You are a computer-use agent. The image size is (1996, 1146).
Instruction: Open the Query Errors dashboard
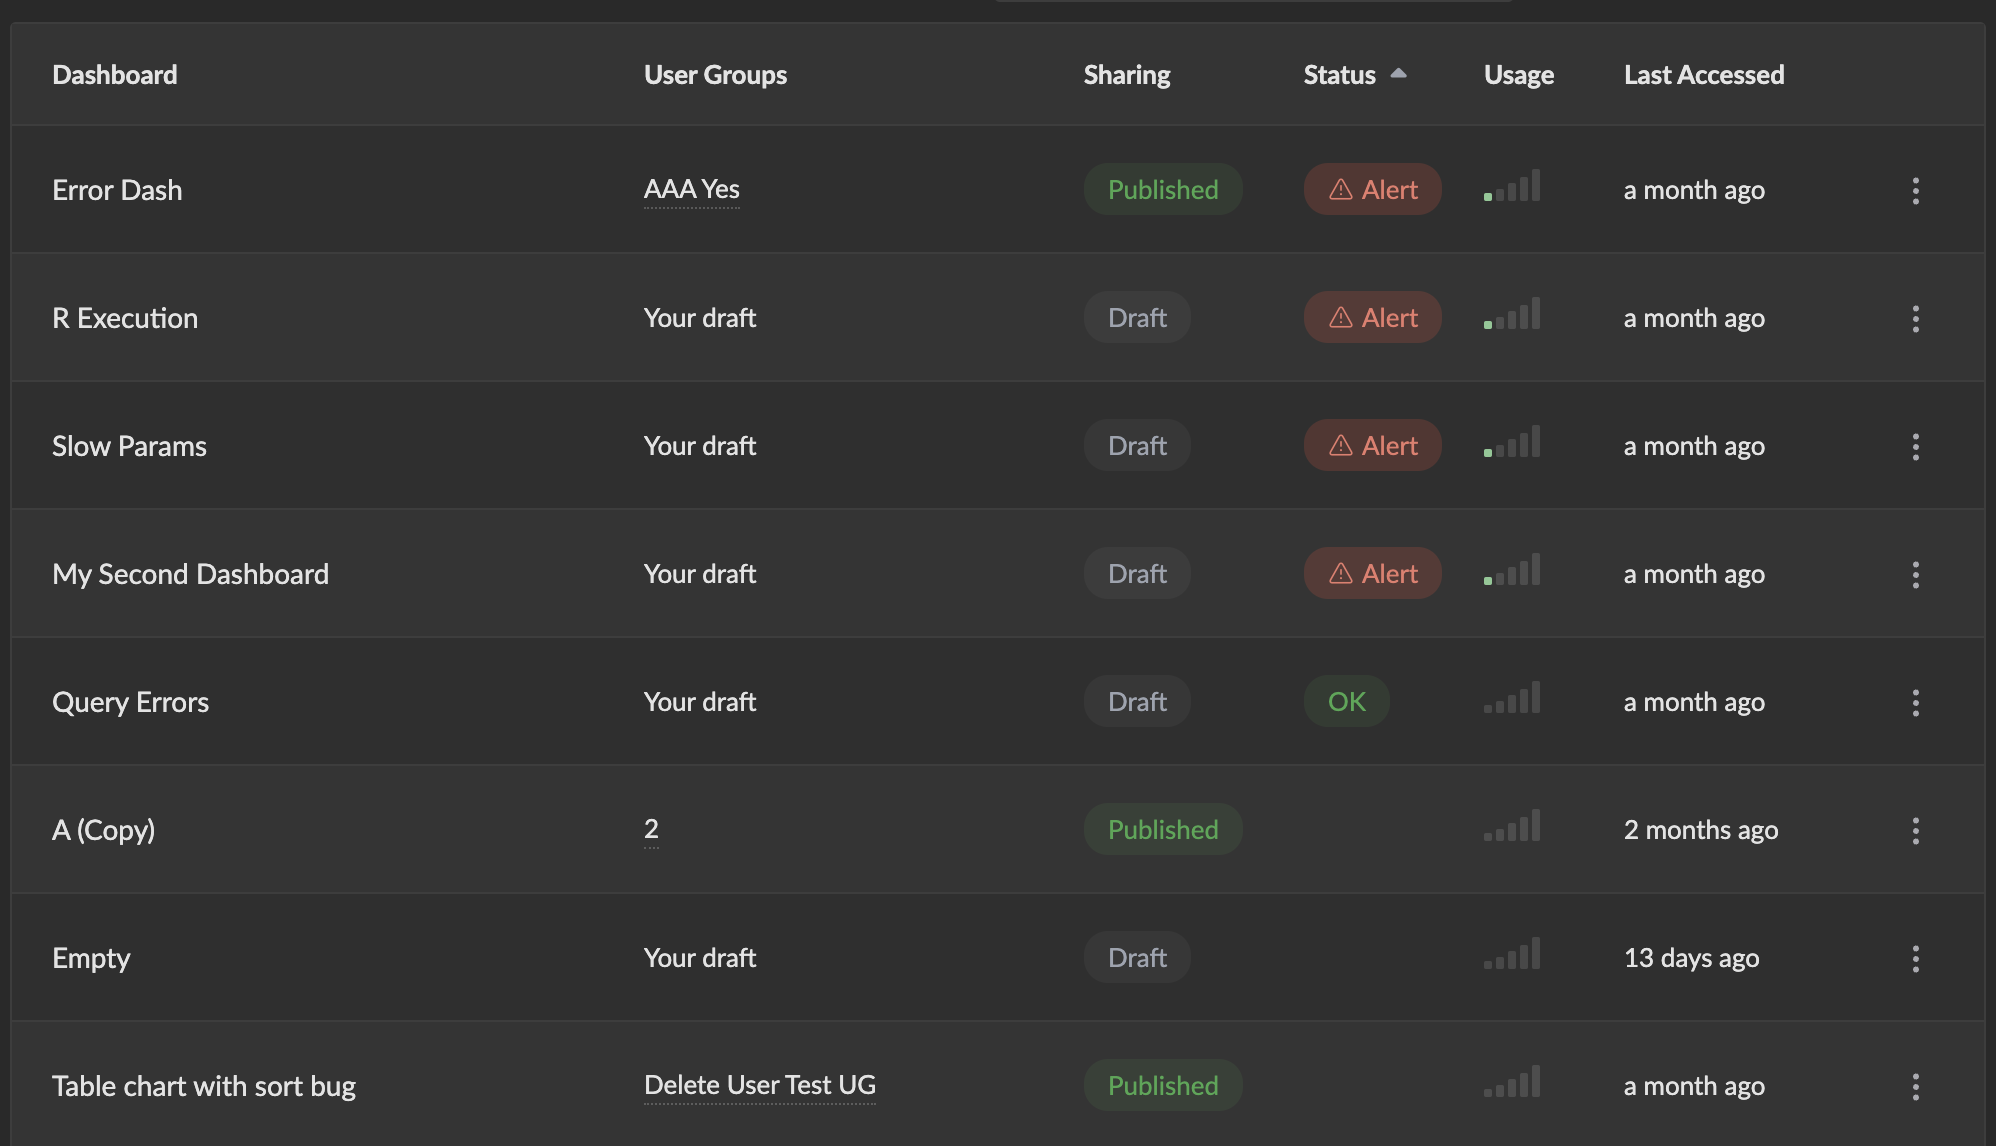[130, 702]
